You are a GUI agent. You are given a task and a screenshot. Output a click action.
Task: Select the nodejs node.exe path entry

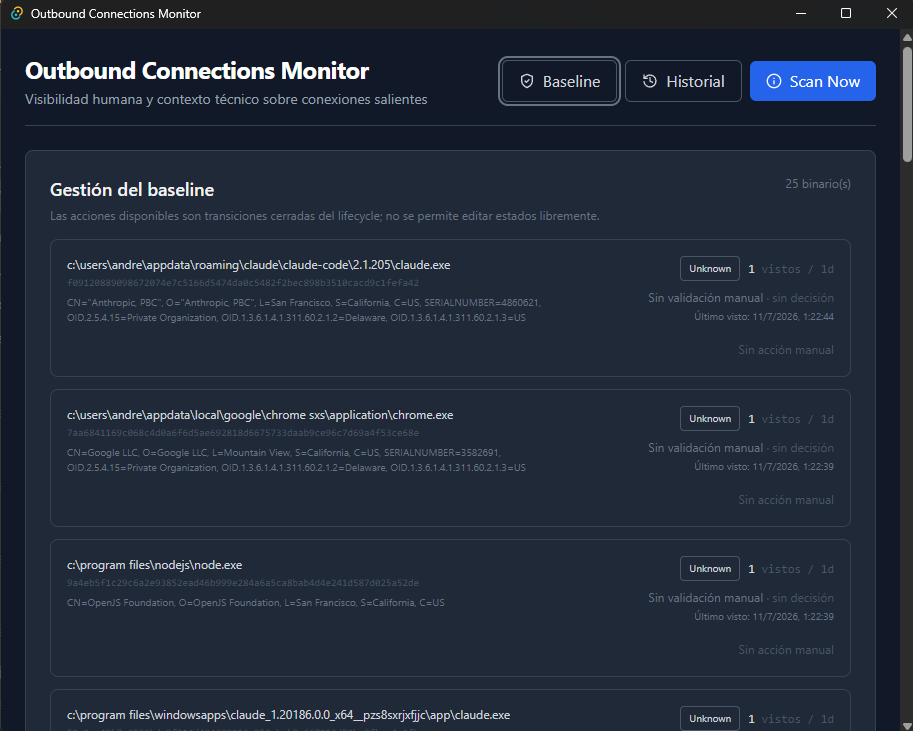[x=154, y=565]
